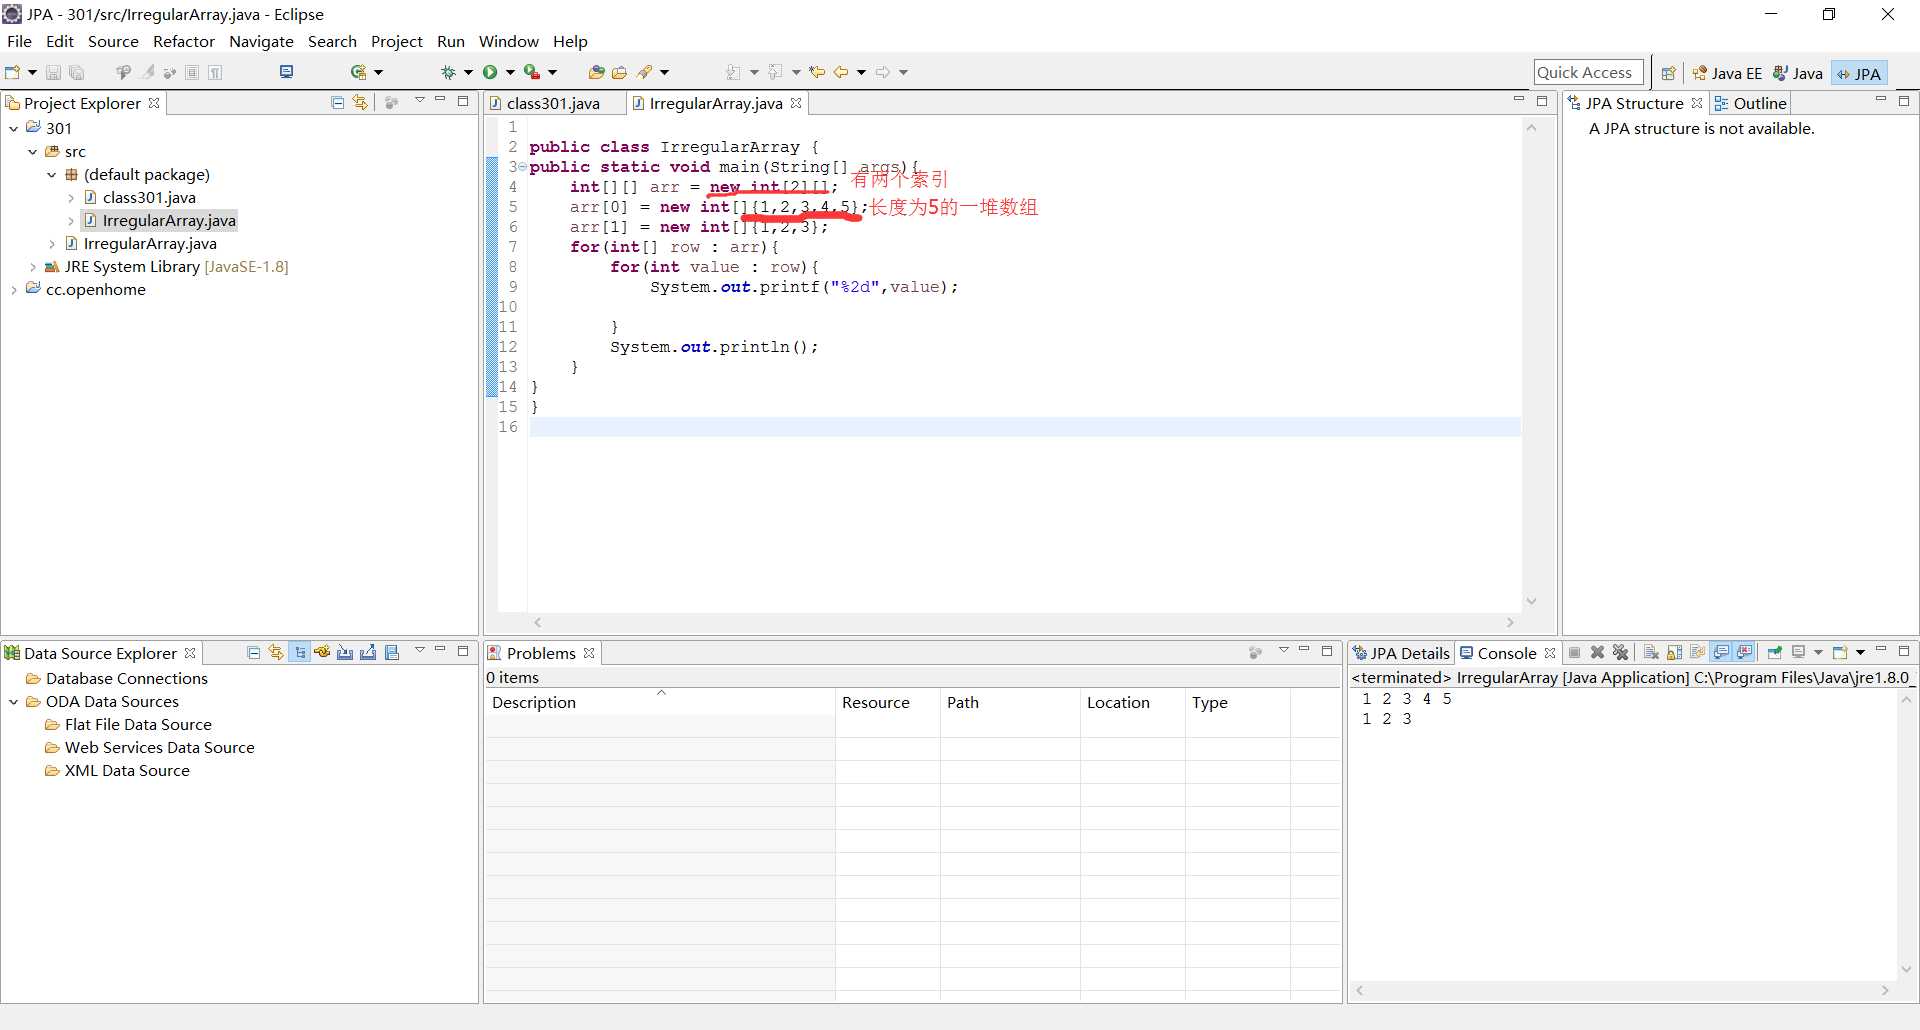The height and width of the screenshot is (1030, 1920).
Task: Click the Import profiles icon in Data Source Explorer
Action: coord(345,652)
